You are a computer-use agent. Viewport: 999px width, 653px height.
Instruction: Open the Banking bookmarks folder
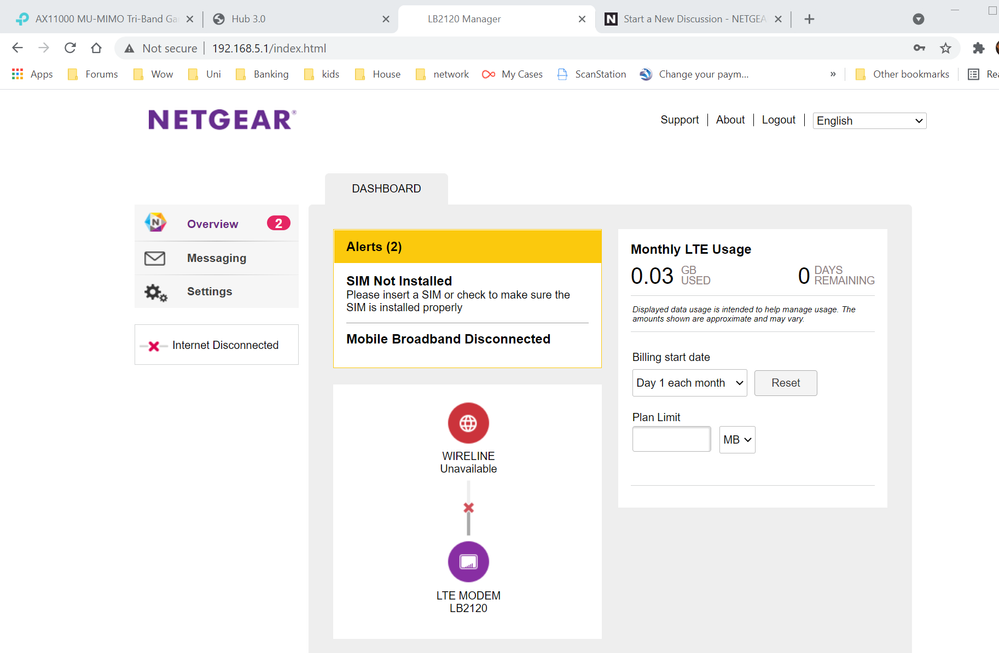(262, 74)
